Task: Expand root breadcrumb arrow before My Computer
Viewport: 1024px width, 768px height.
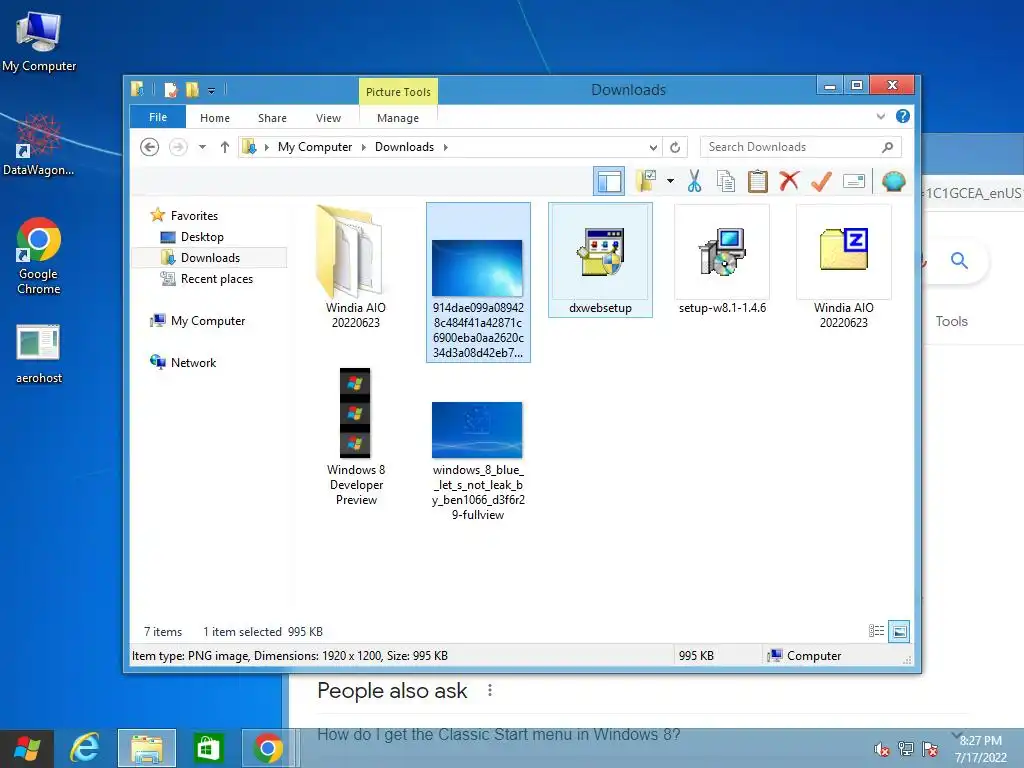Action: tap(266, 147)
